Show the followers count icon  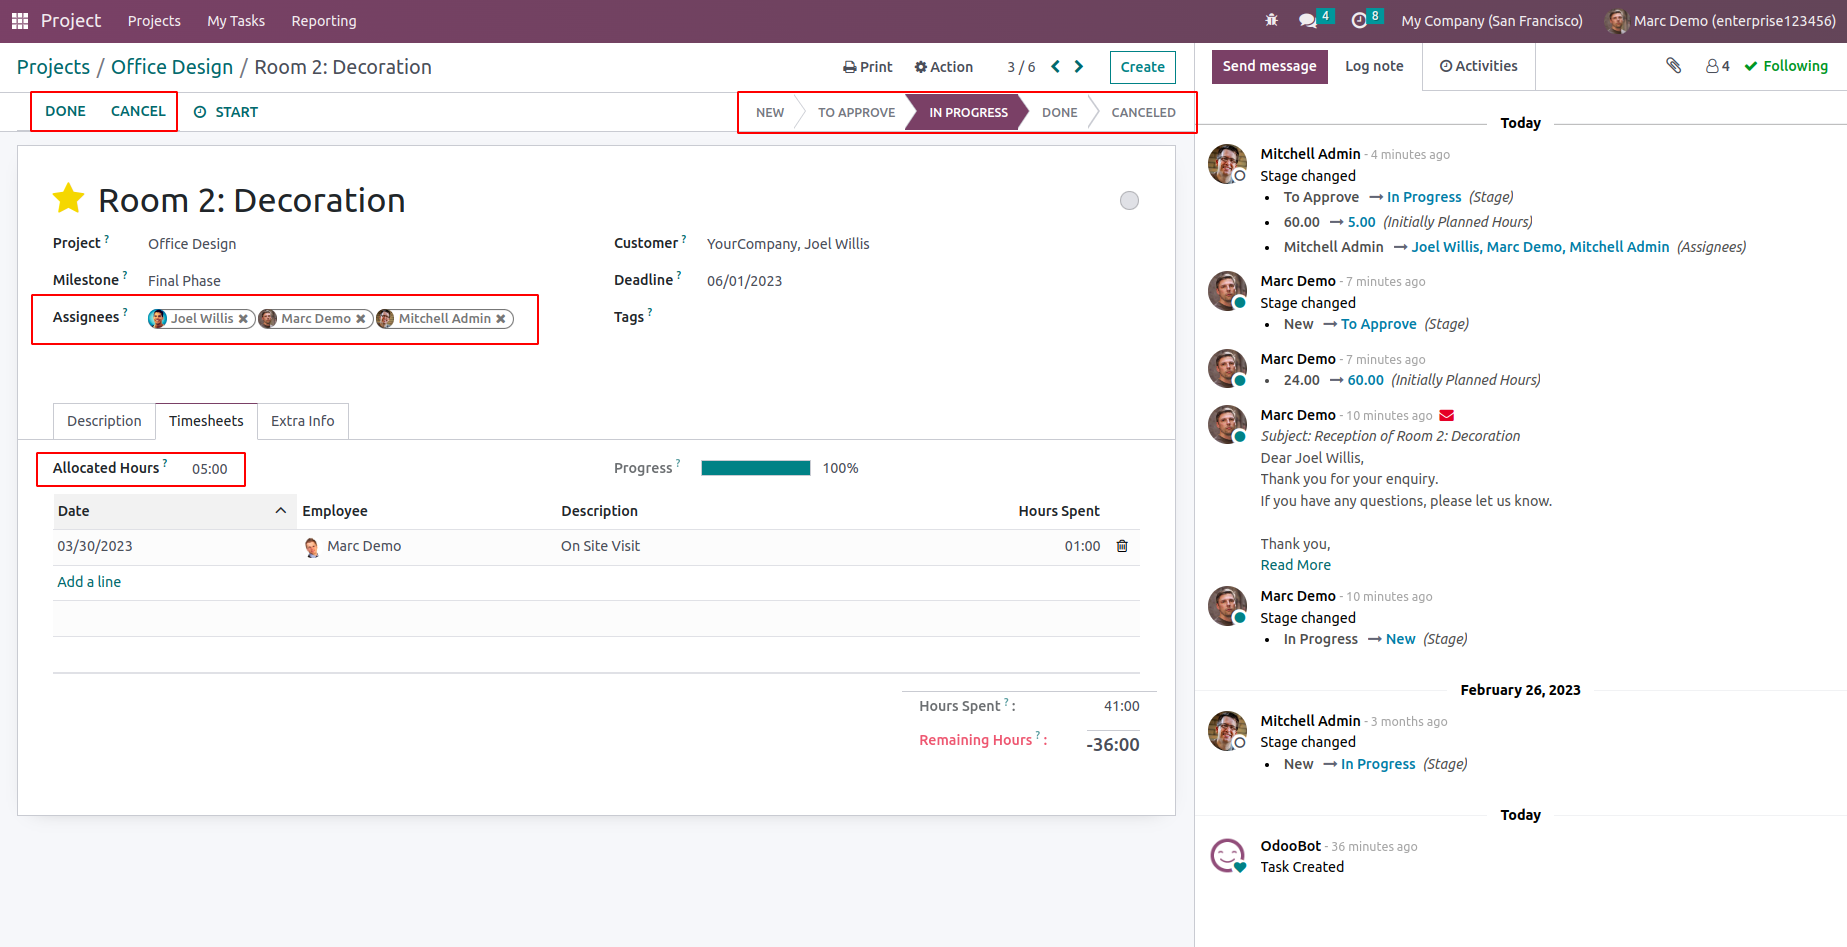point(1717,66)
